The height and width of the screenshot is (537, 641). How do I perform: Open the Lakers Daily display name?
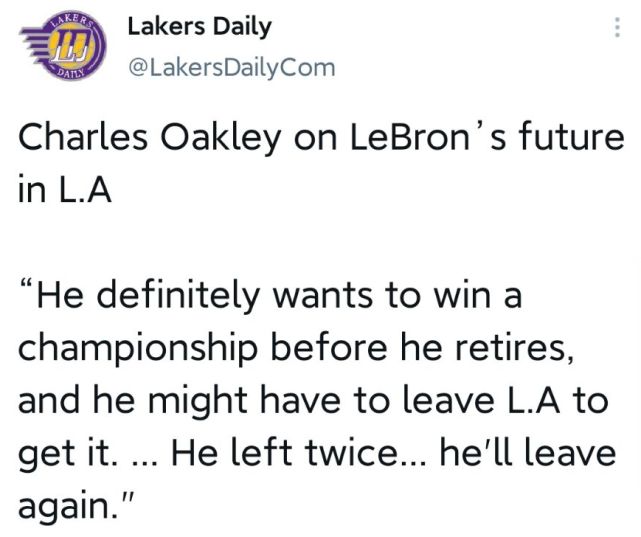[x=199, y=27]
